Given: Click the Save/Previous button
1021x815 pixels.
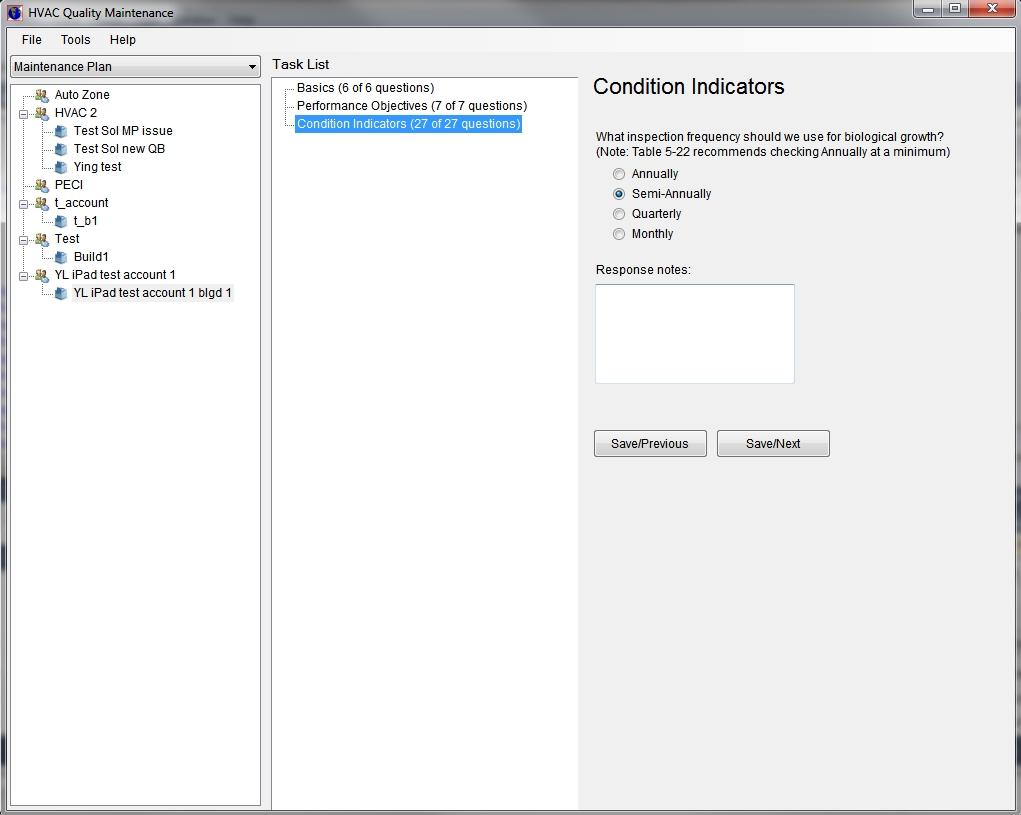Looking at the screenshot, I should click(x=650, y=443).
